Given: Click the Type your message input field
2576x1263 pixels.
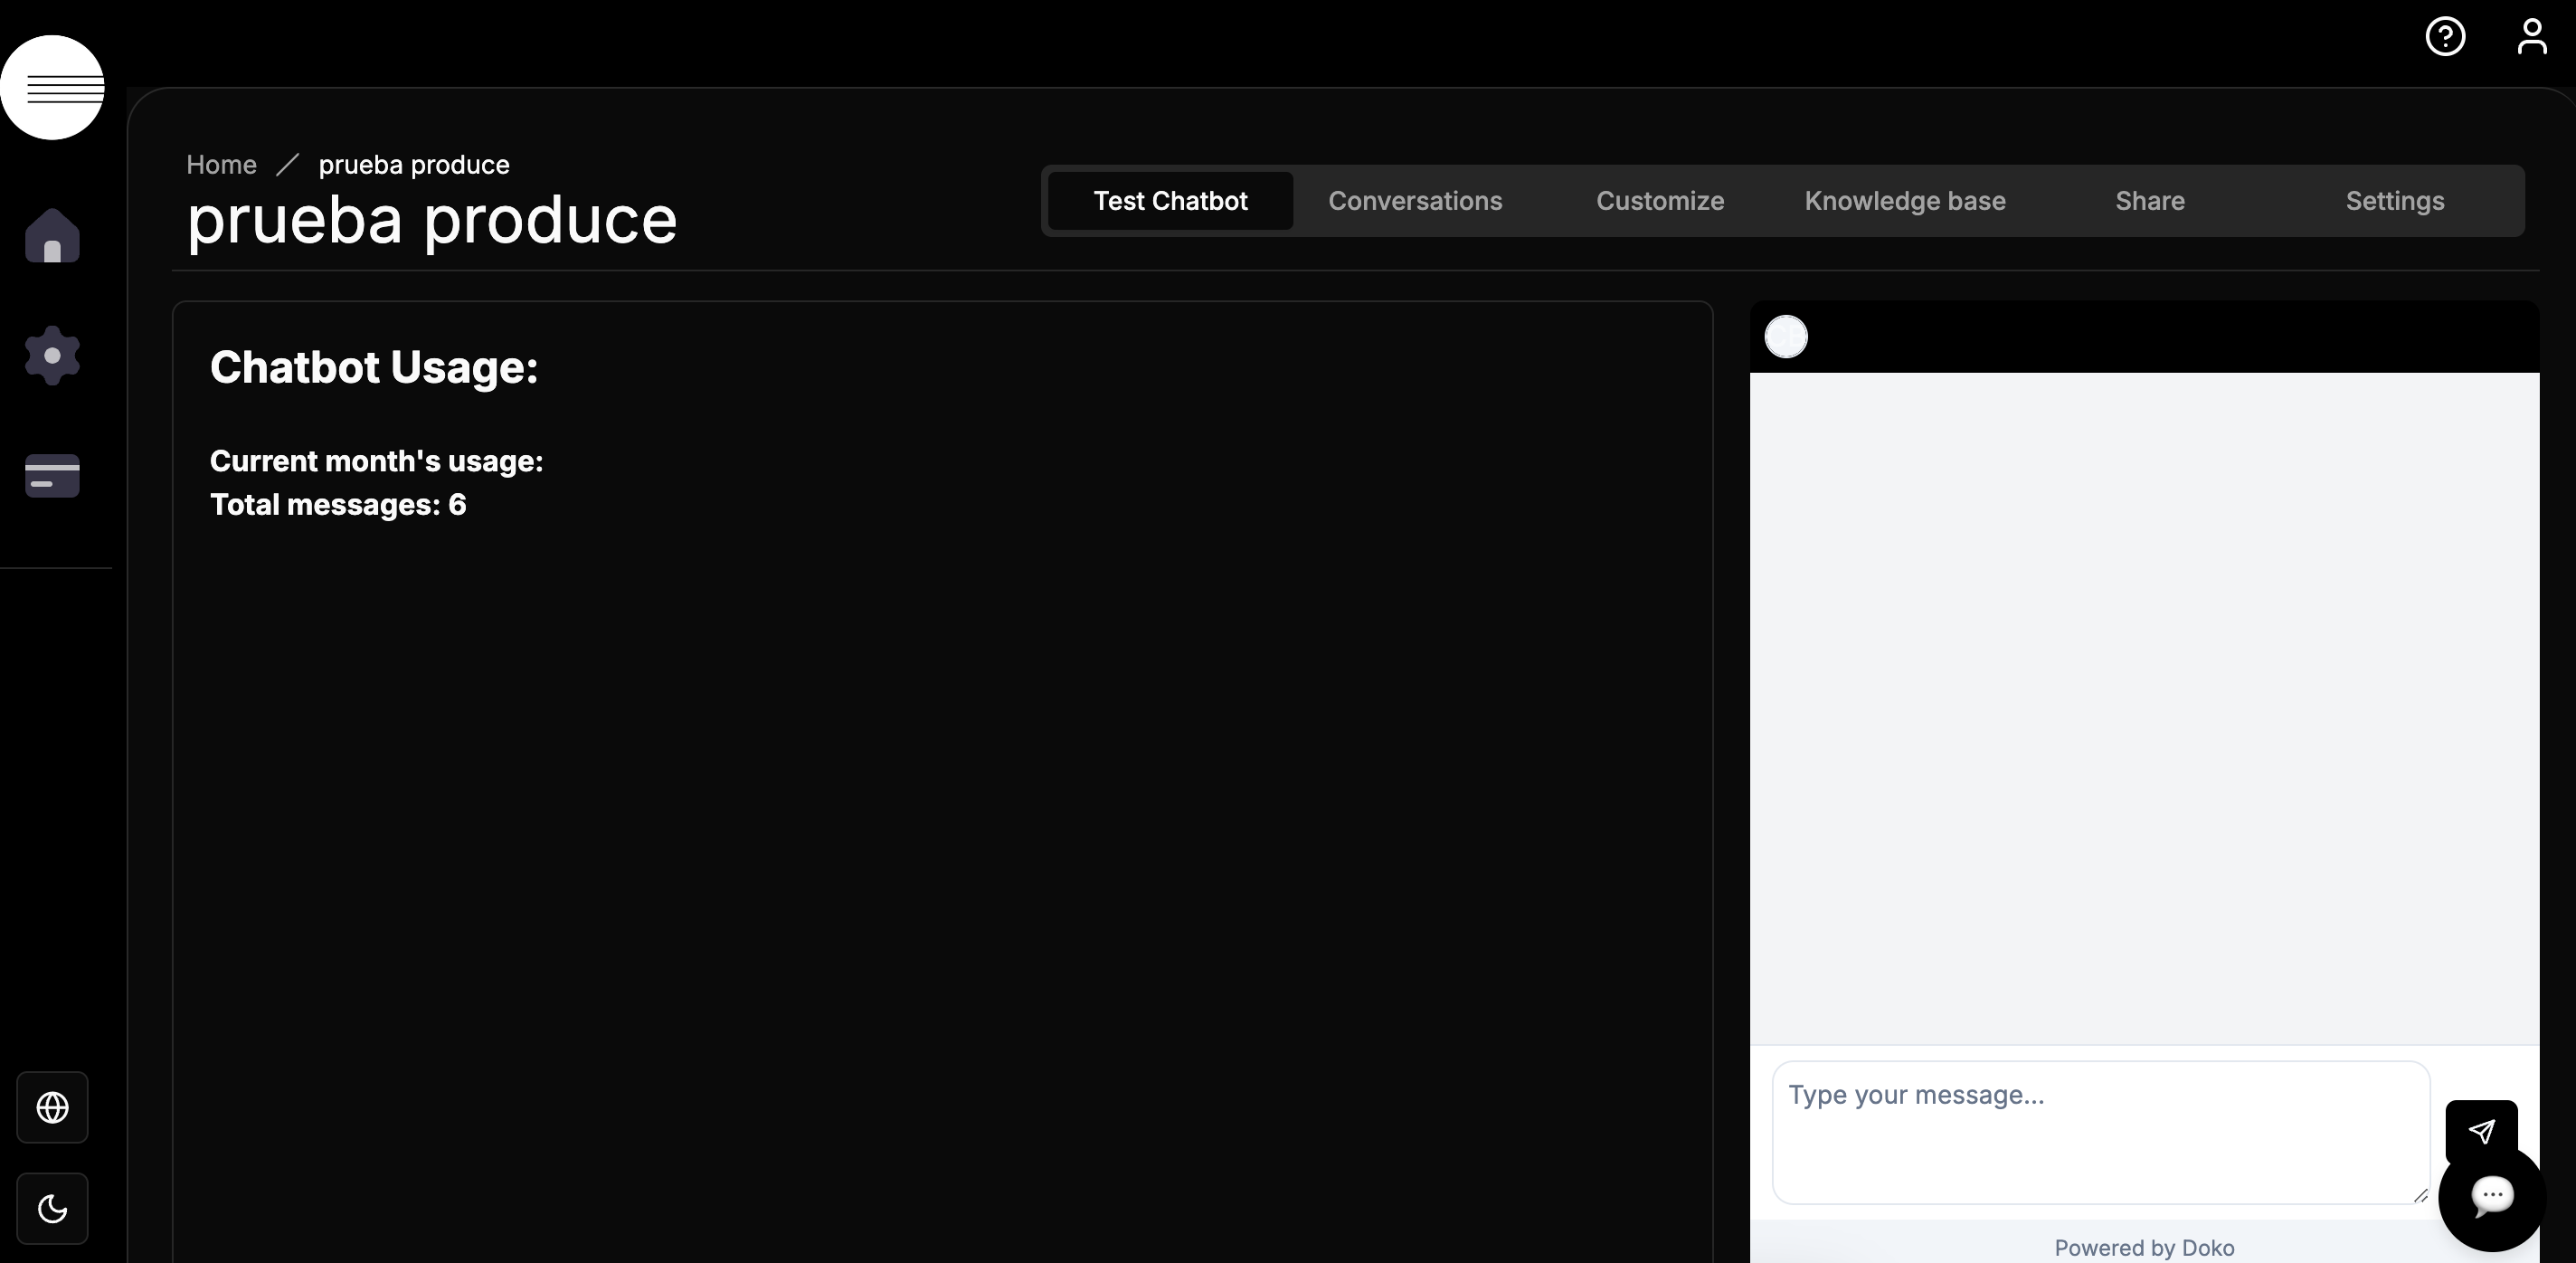Looking at the screenshot, I should click(2100, 1132).
